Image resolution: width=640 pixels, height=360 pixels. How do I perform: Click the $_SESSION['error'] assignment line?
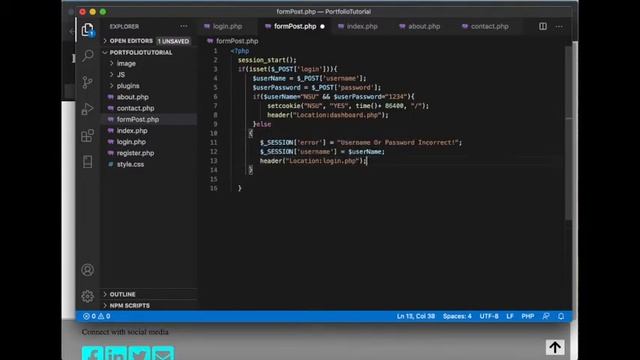coord(361,142)
